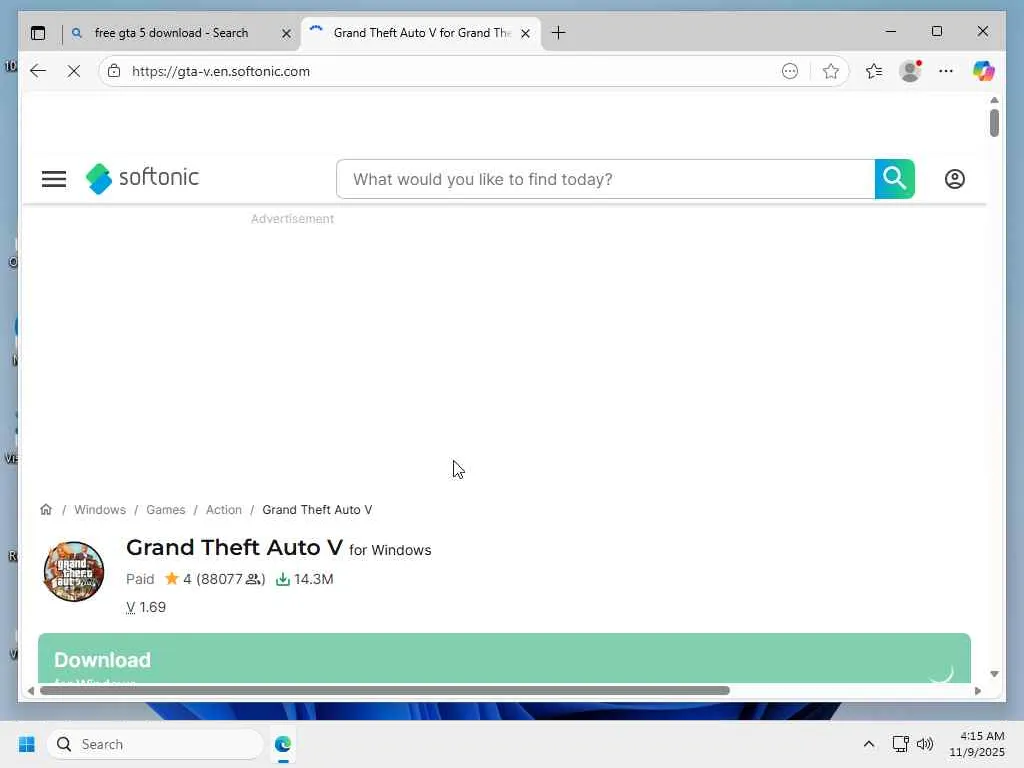
Task: Click the scroll right arrow
Action: [x=978, y=690]
